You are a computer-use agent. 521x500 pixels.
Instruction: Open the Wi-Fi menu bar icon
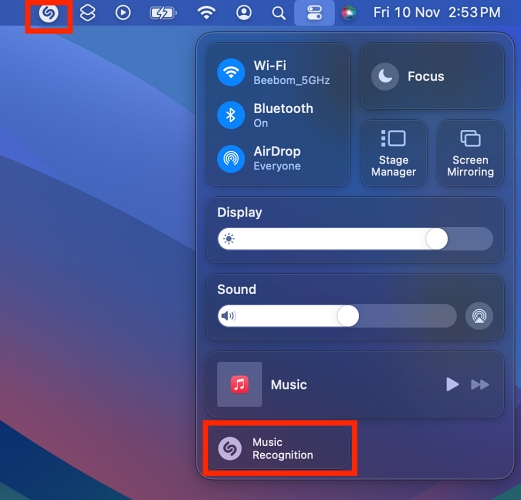click(207, 13)
